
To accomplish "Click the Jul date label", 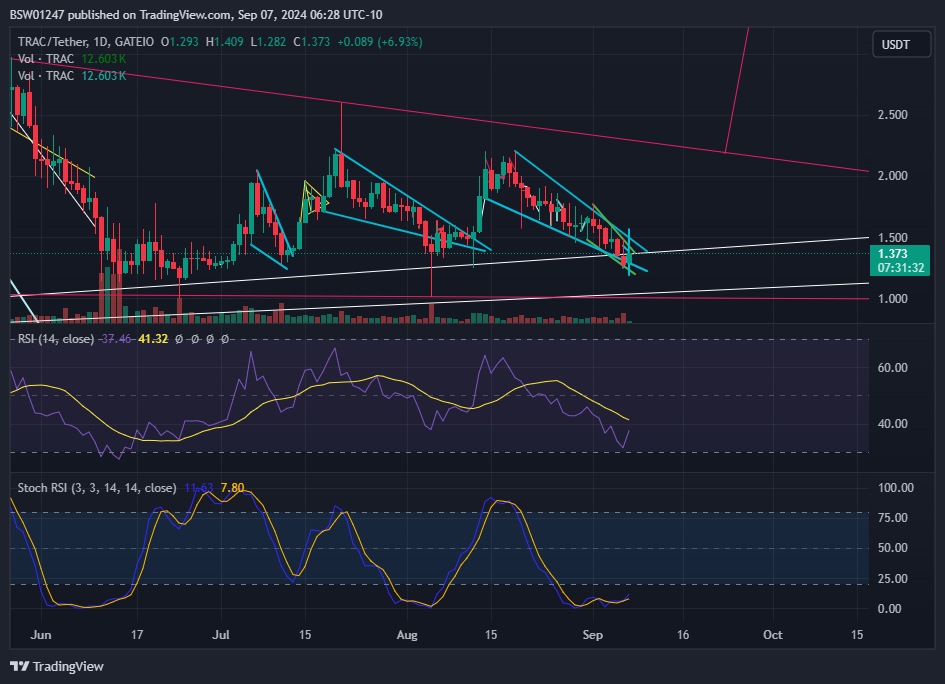I will (x=221, y=635).
